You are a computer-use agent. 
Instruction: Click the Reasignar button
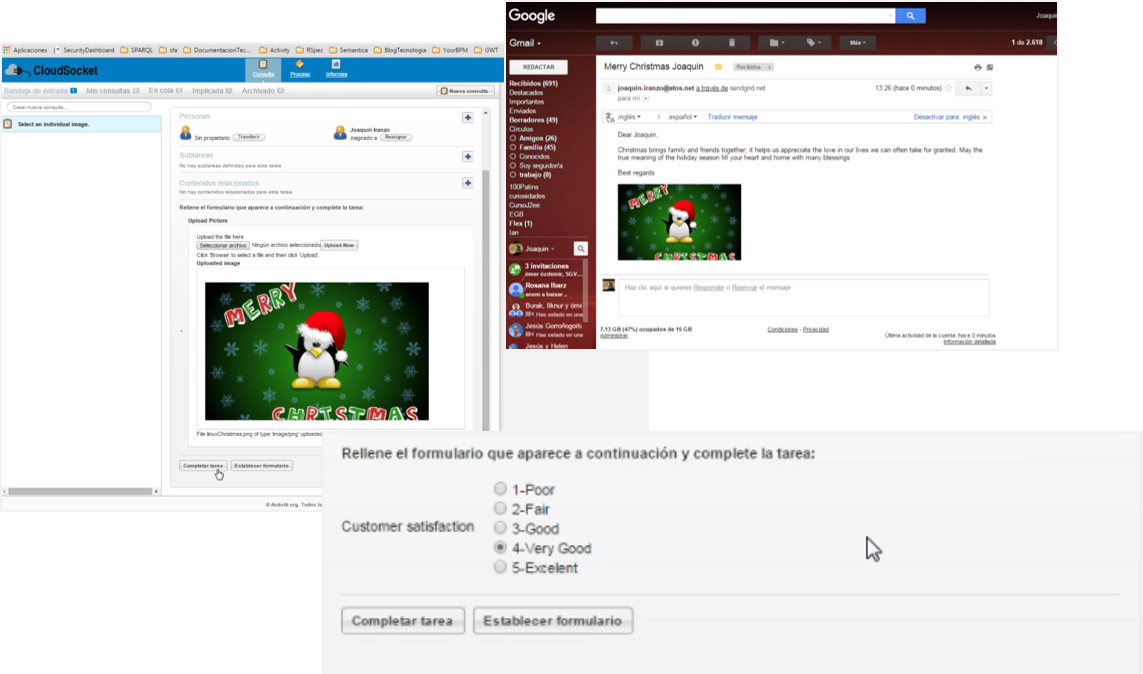pos(396,137)
